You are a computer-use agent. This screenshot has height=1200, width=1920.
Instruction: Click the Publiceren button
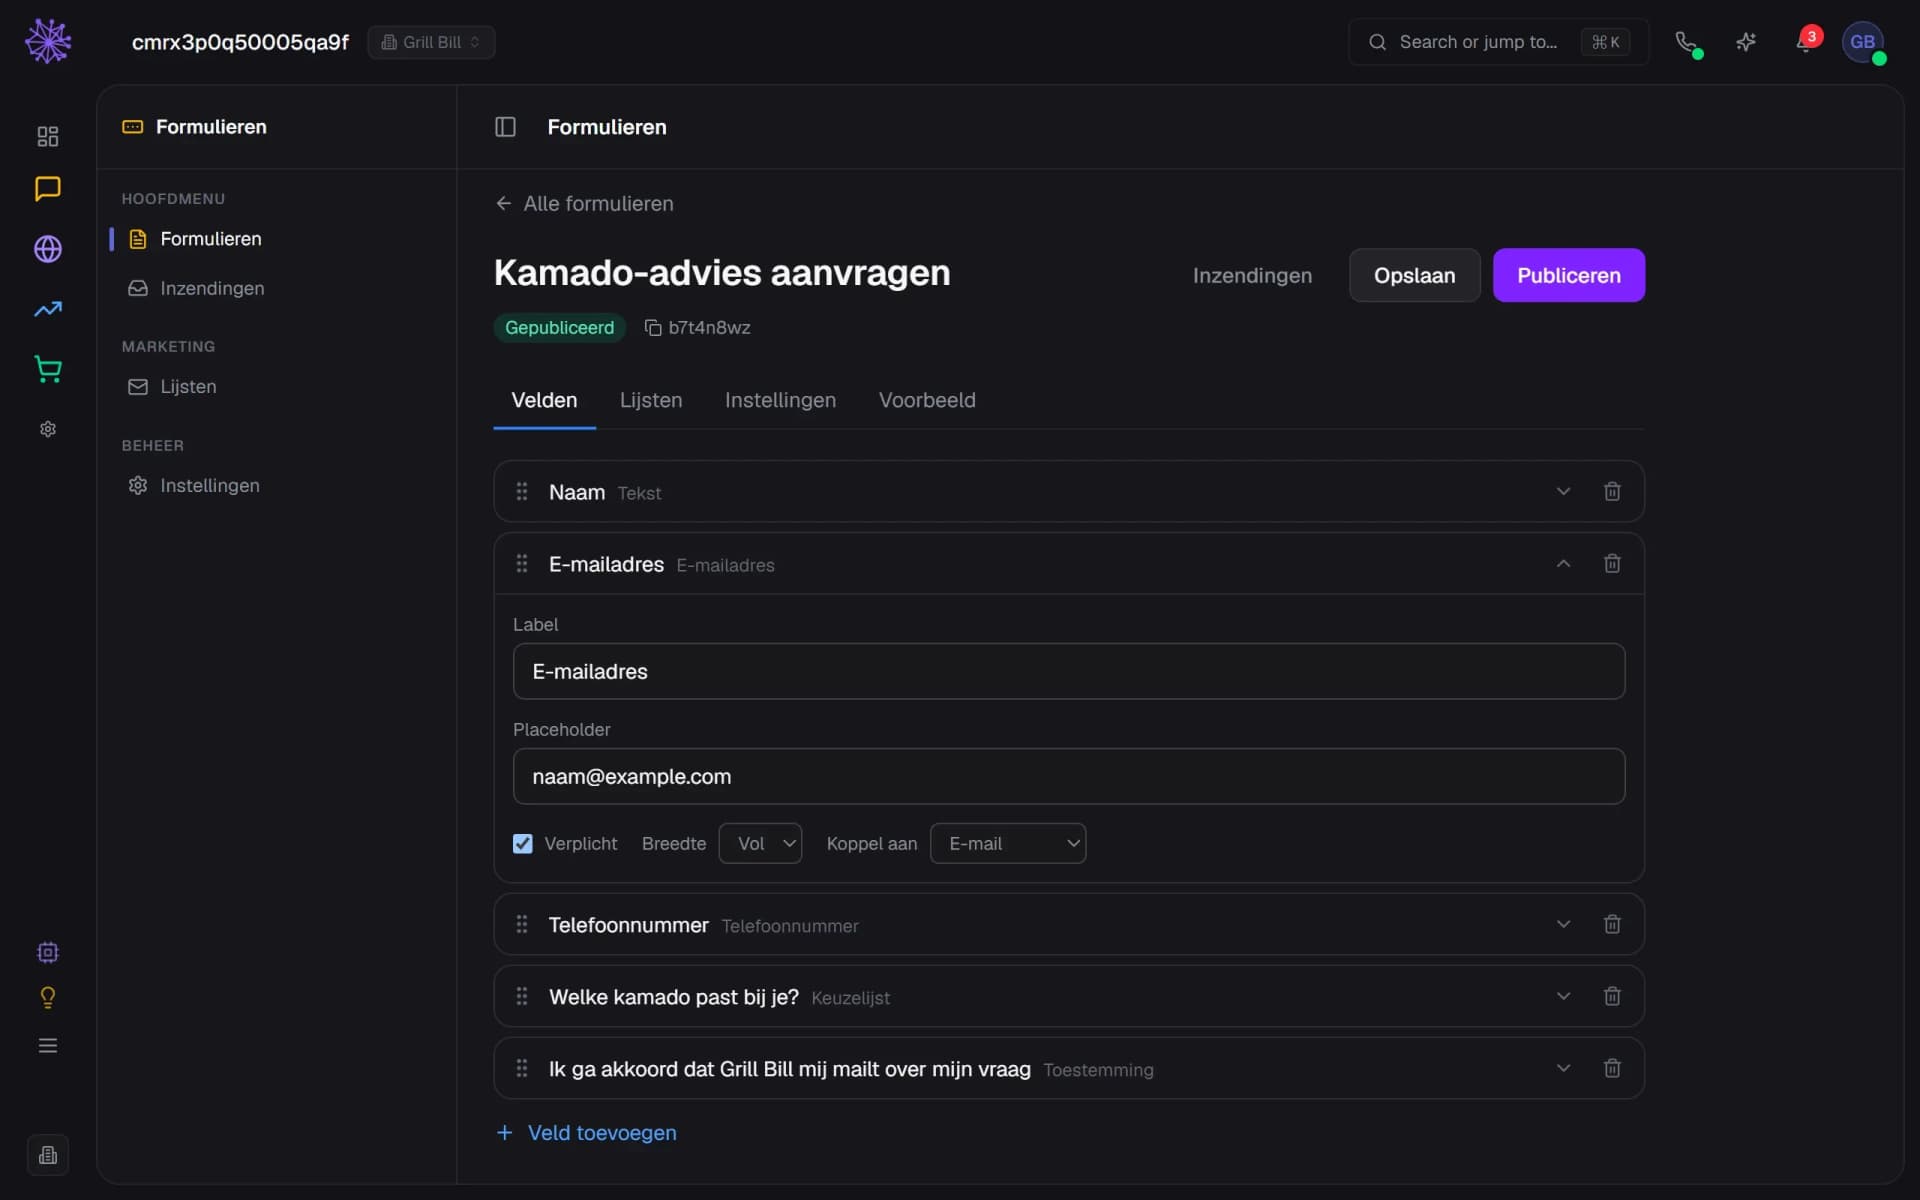(x=1568, y=275)
